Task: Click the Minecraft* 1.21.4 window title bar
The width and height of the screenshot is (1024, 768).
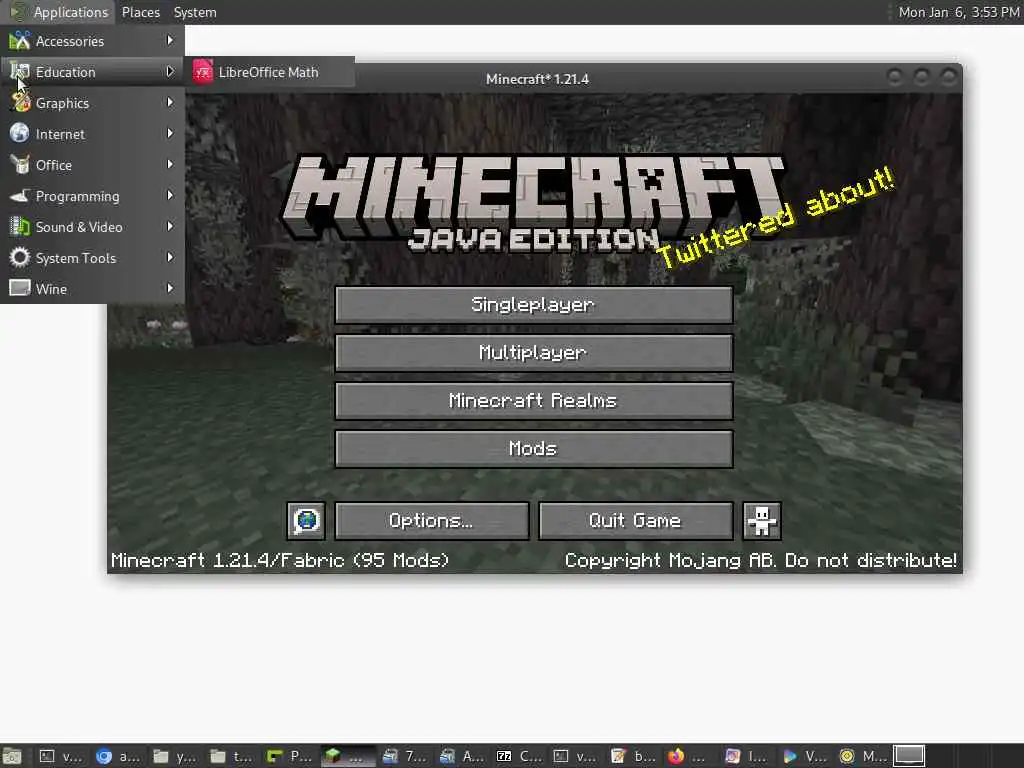Action: (537, 78)
